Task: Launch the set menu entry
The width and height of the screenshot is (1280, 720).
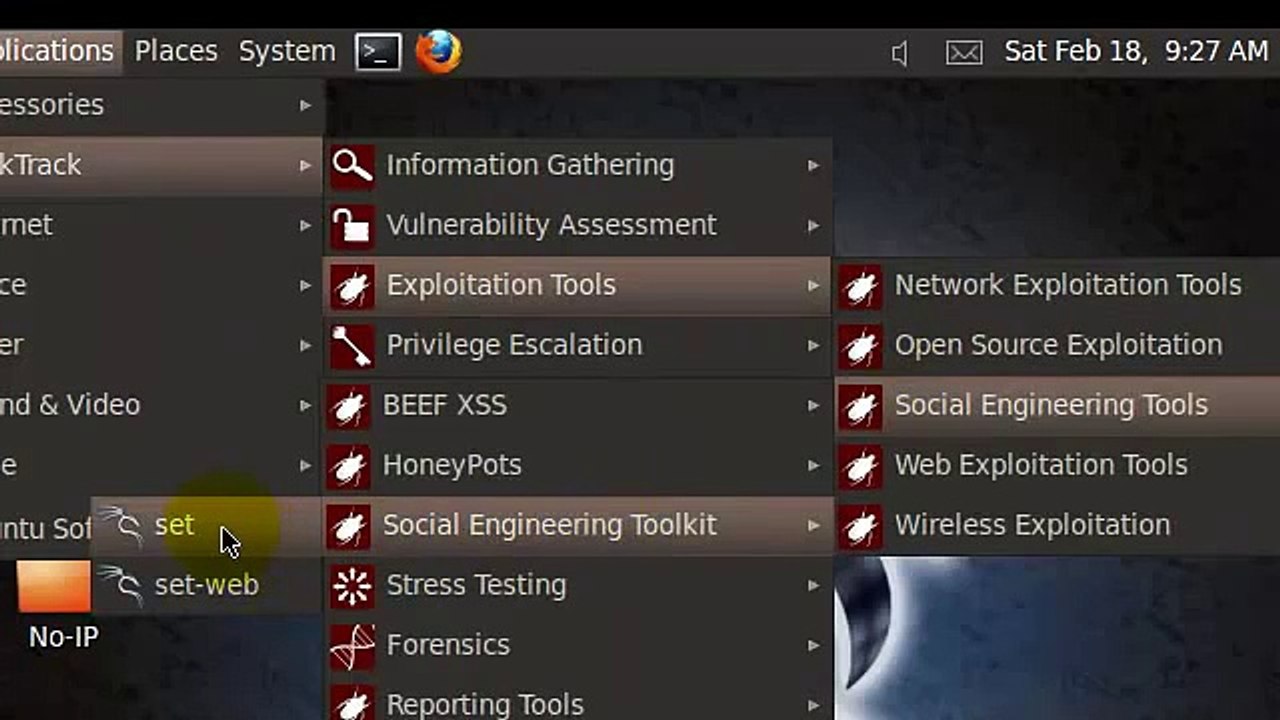Action: pos(207,525)
